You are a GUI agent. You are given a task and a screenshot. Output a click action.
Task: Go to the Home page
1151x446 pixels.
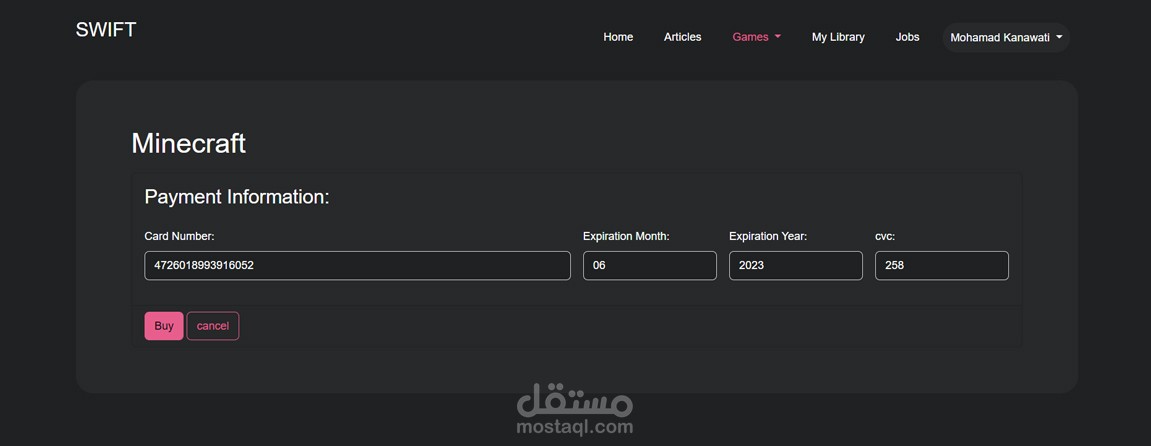(618, 37)
